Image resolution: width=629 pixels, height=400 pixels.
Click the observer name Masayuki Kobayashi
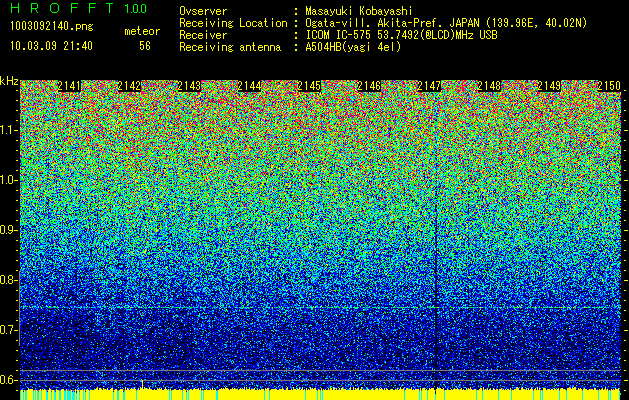click(359, 11)
